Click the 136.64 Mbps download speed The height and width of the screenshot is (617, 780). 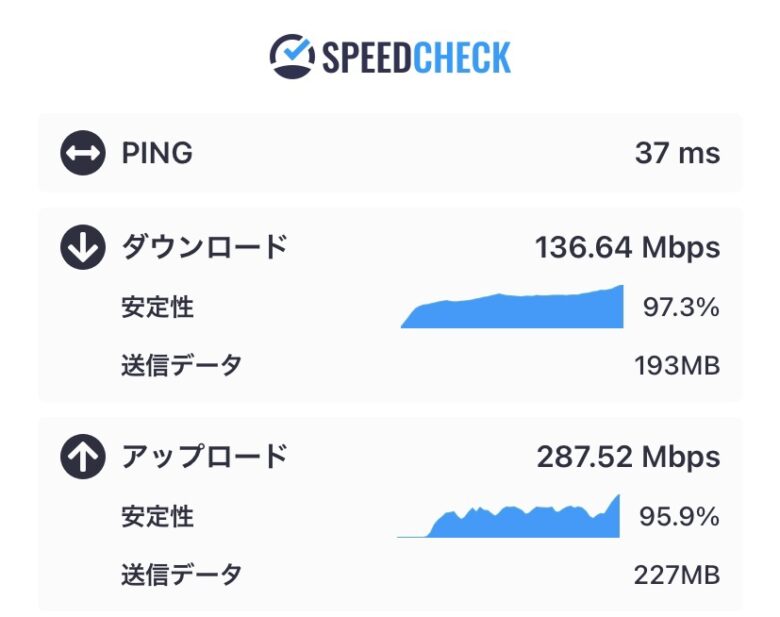point(627,247)
